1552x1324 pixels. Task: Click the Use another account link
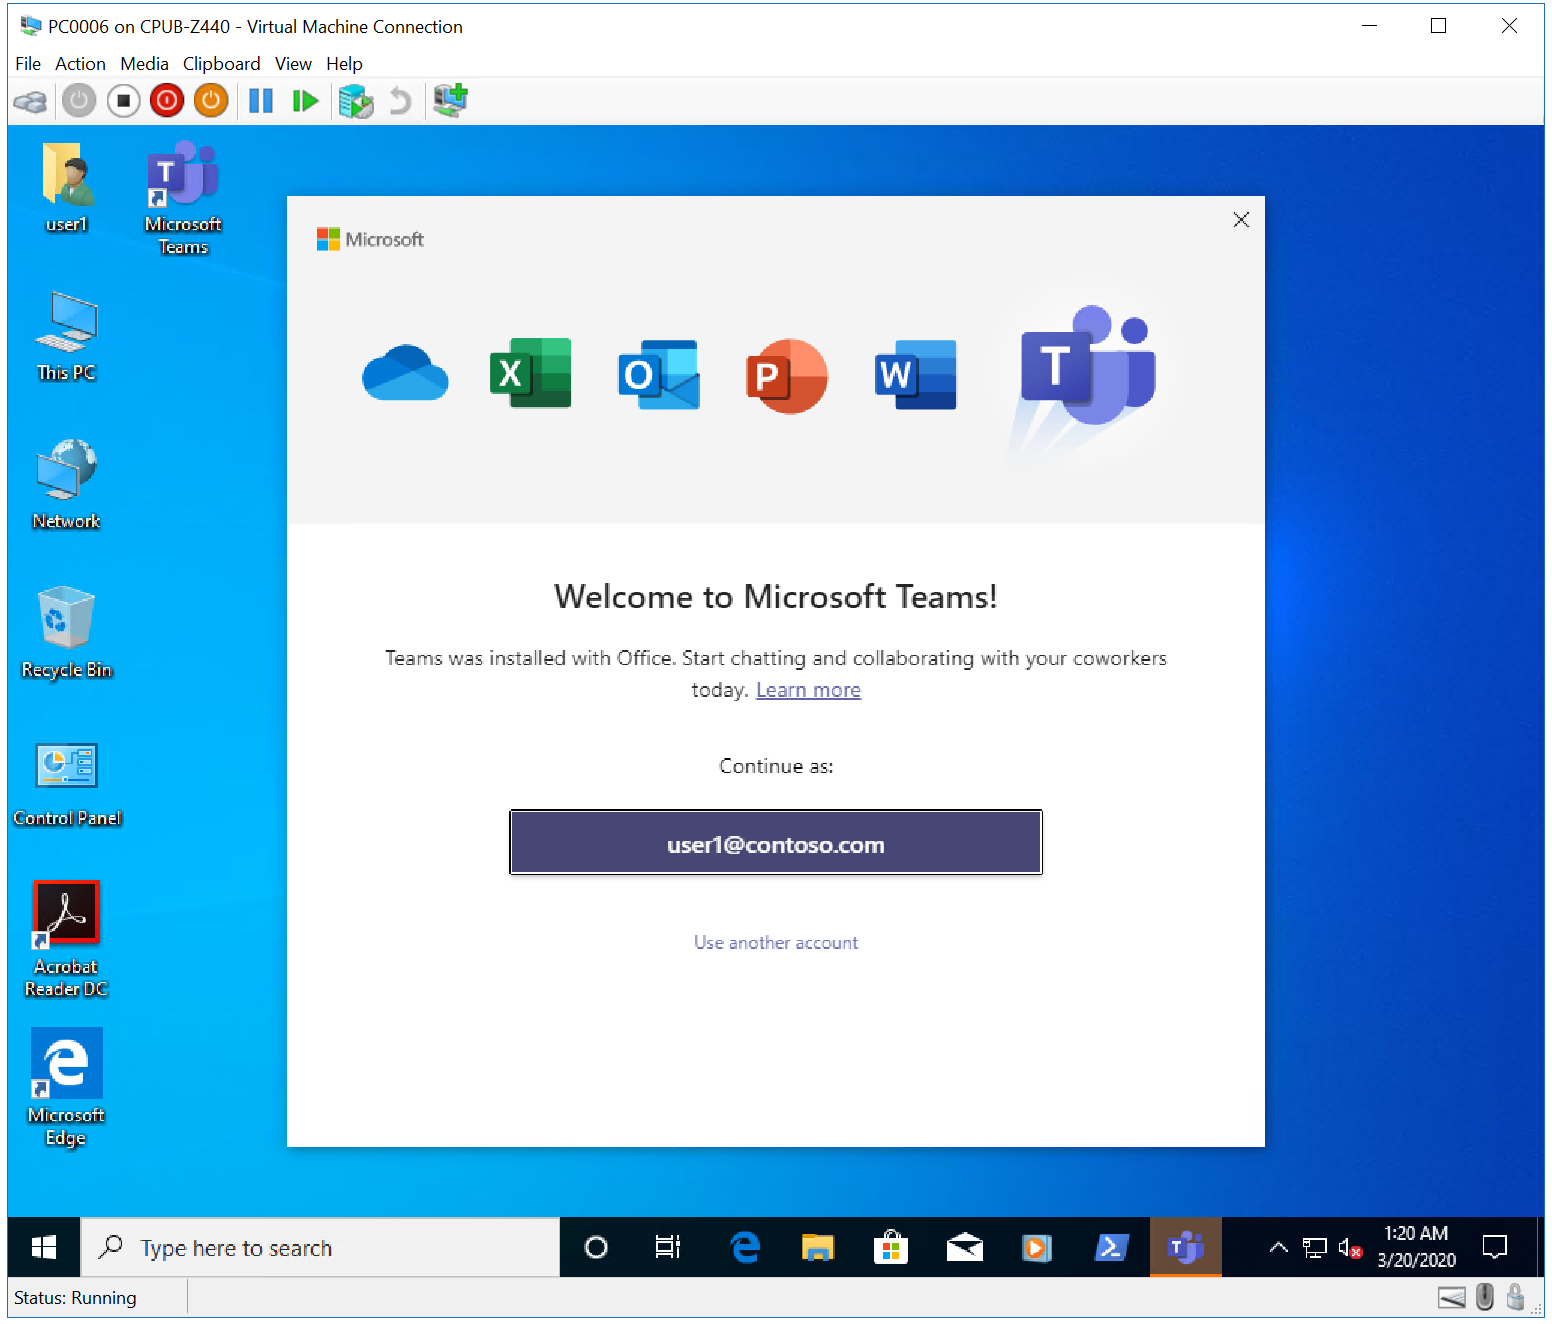[x=775, y=943]
